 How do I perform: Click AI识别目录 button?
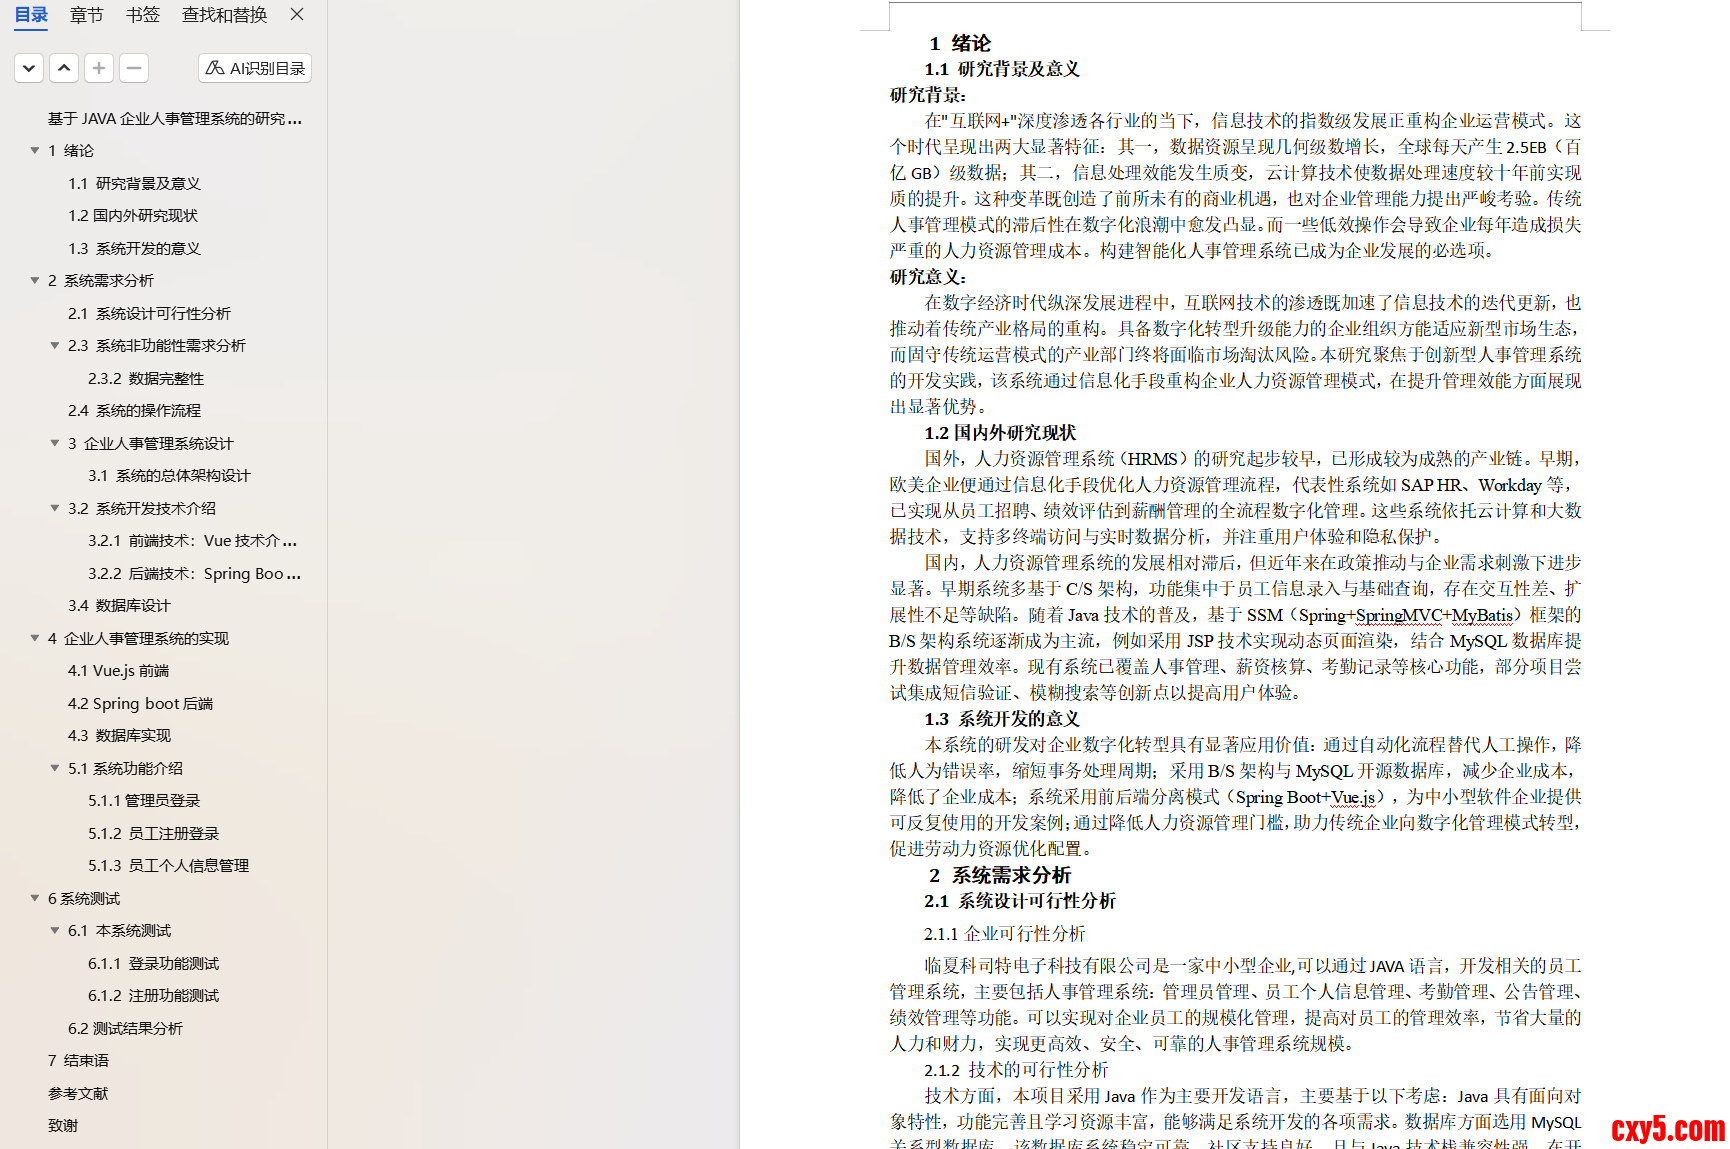point(255,68)
